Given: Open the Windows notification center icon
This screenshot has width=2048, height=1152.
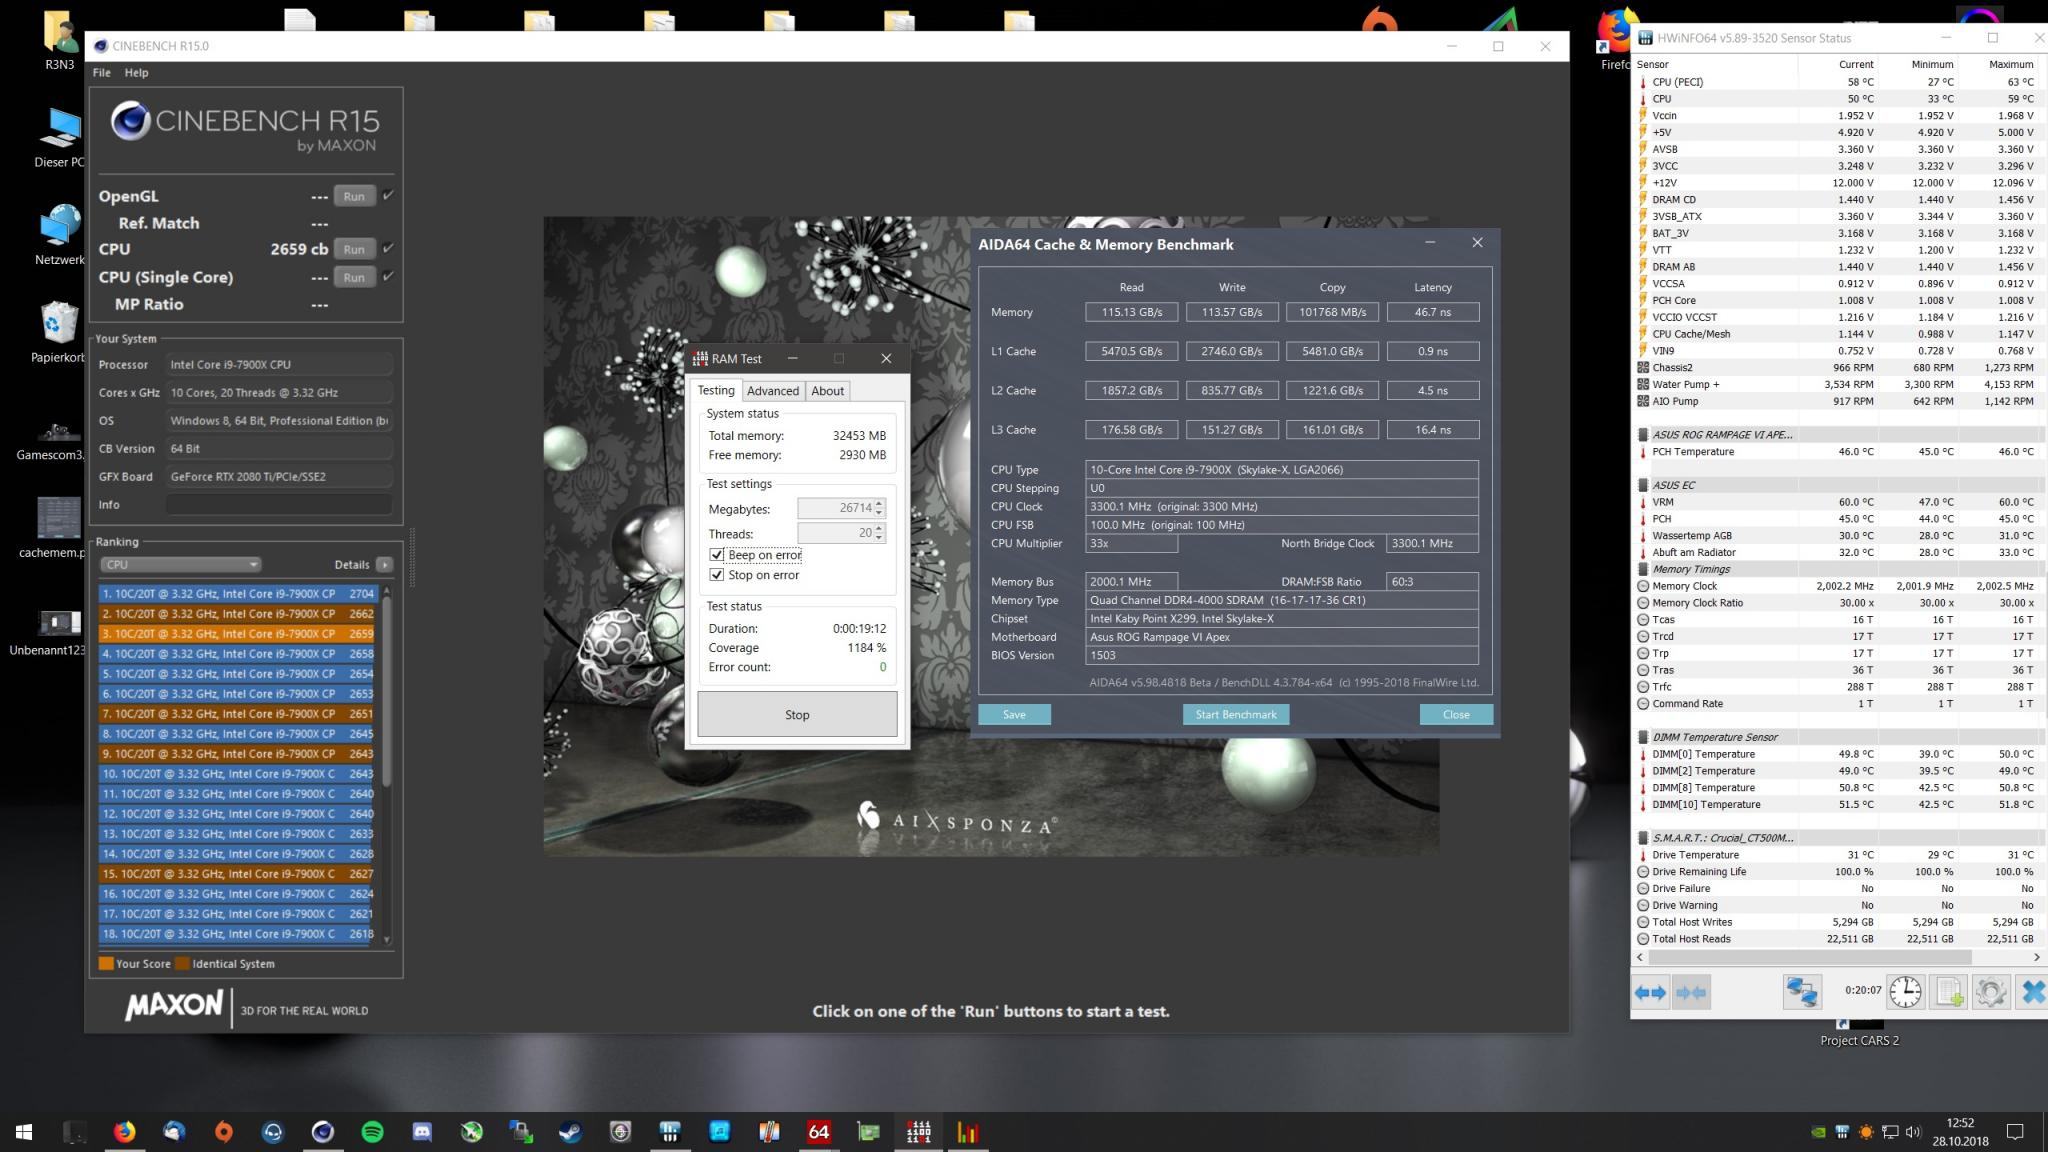Looking at the screenshot, I should pos(2016,1132).
